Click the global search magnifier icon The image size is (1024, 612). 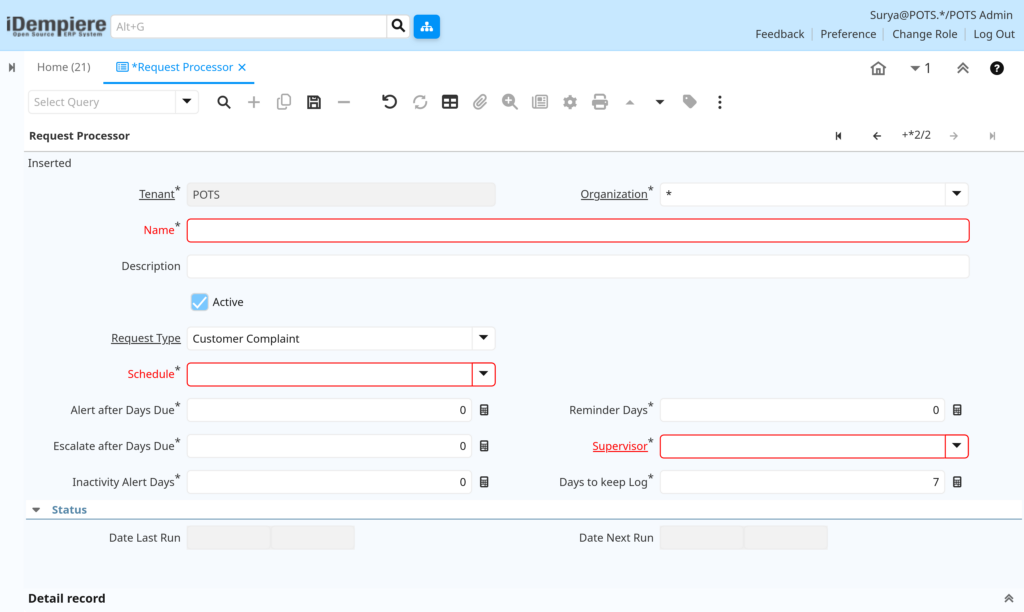(398, 26)
